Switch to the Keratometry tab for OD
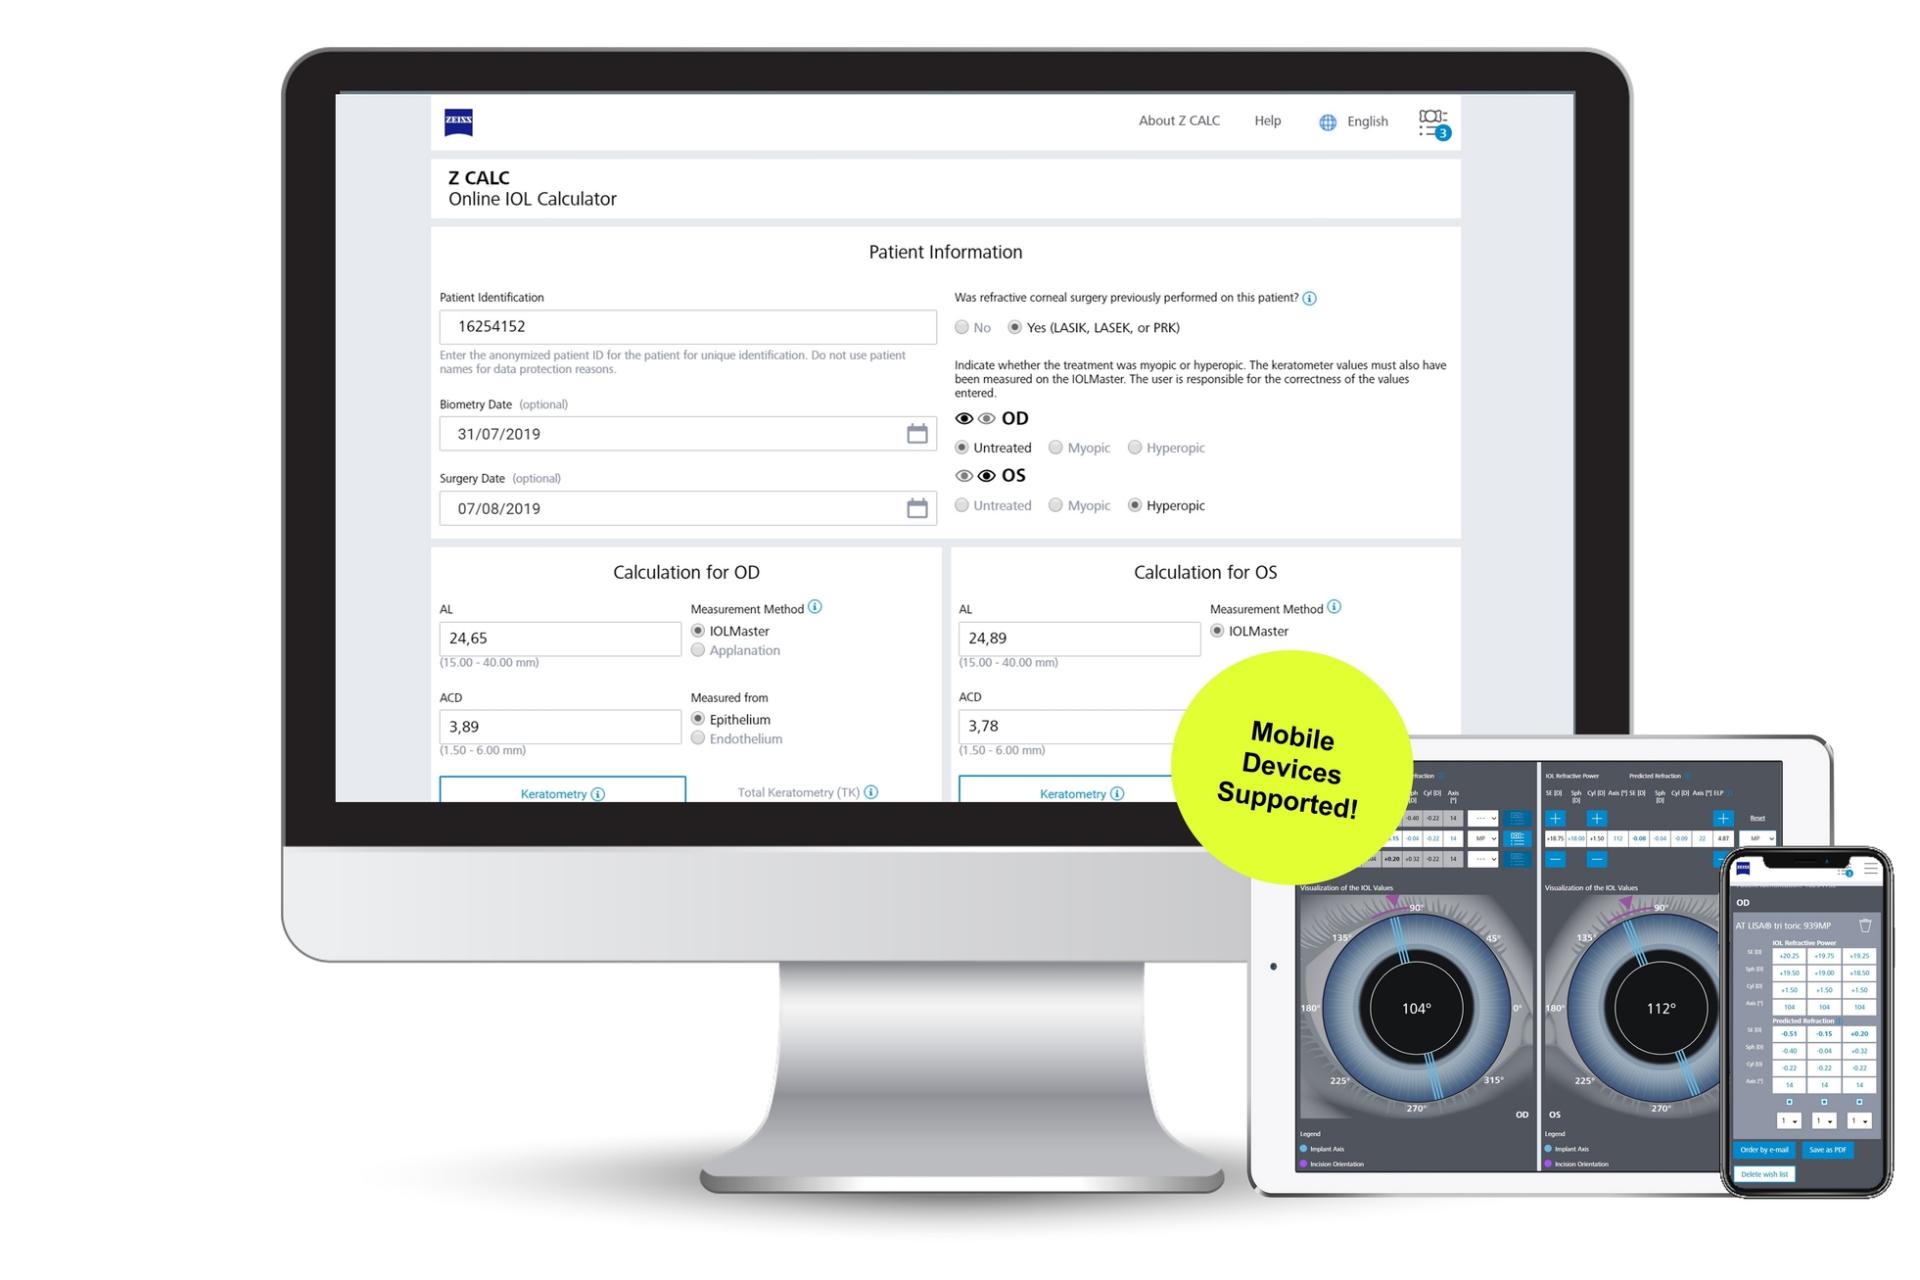 (563, 789)
